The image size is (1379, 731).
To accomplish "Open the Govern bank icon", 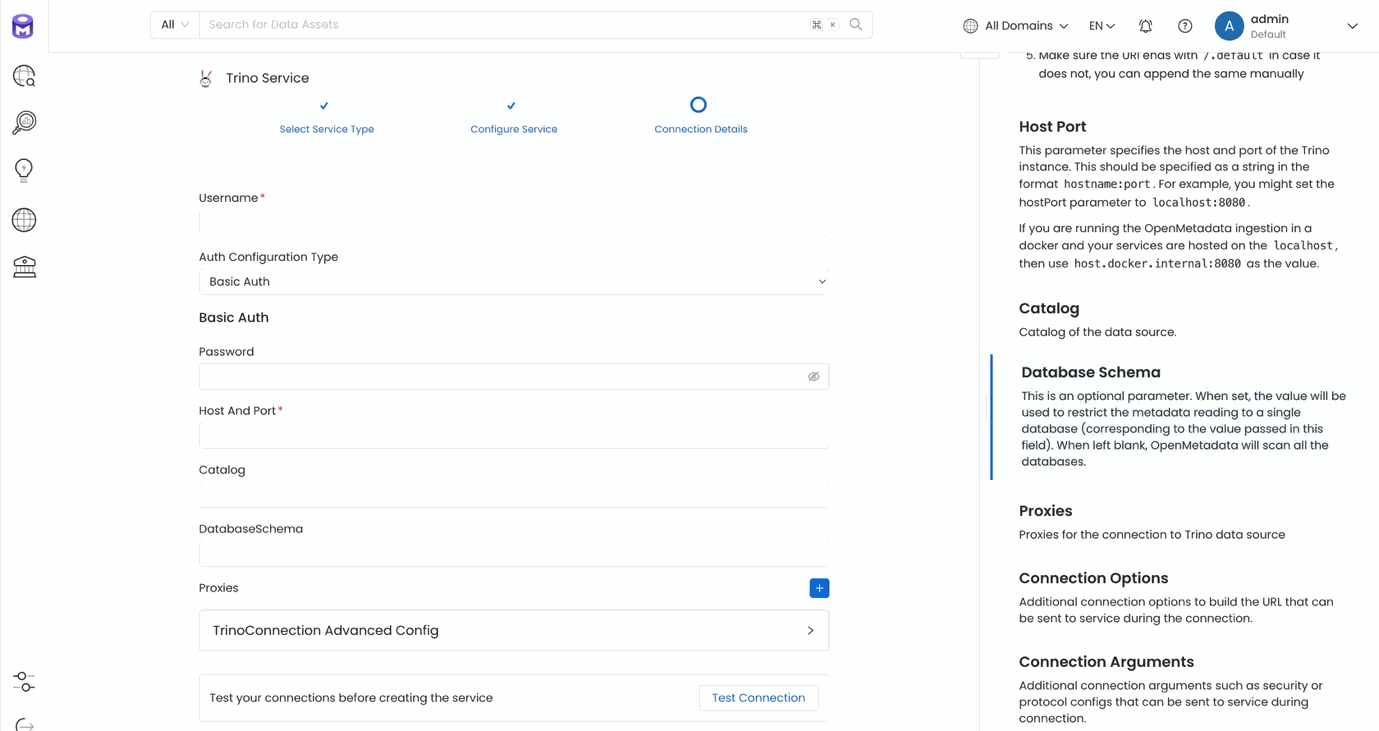I will point(24,266).
